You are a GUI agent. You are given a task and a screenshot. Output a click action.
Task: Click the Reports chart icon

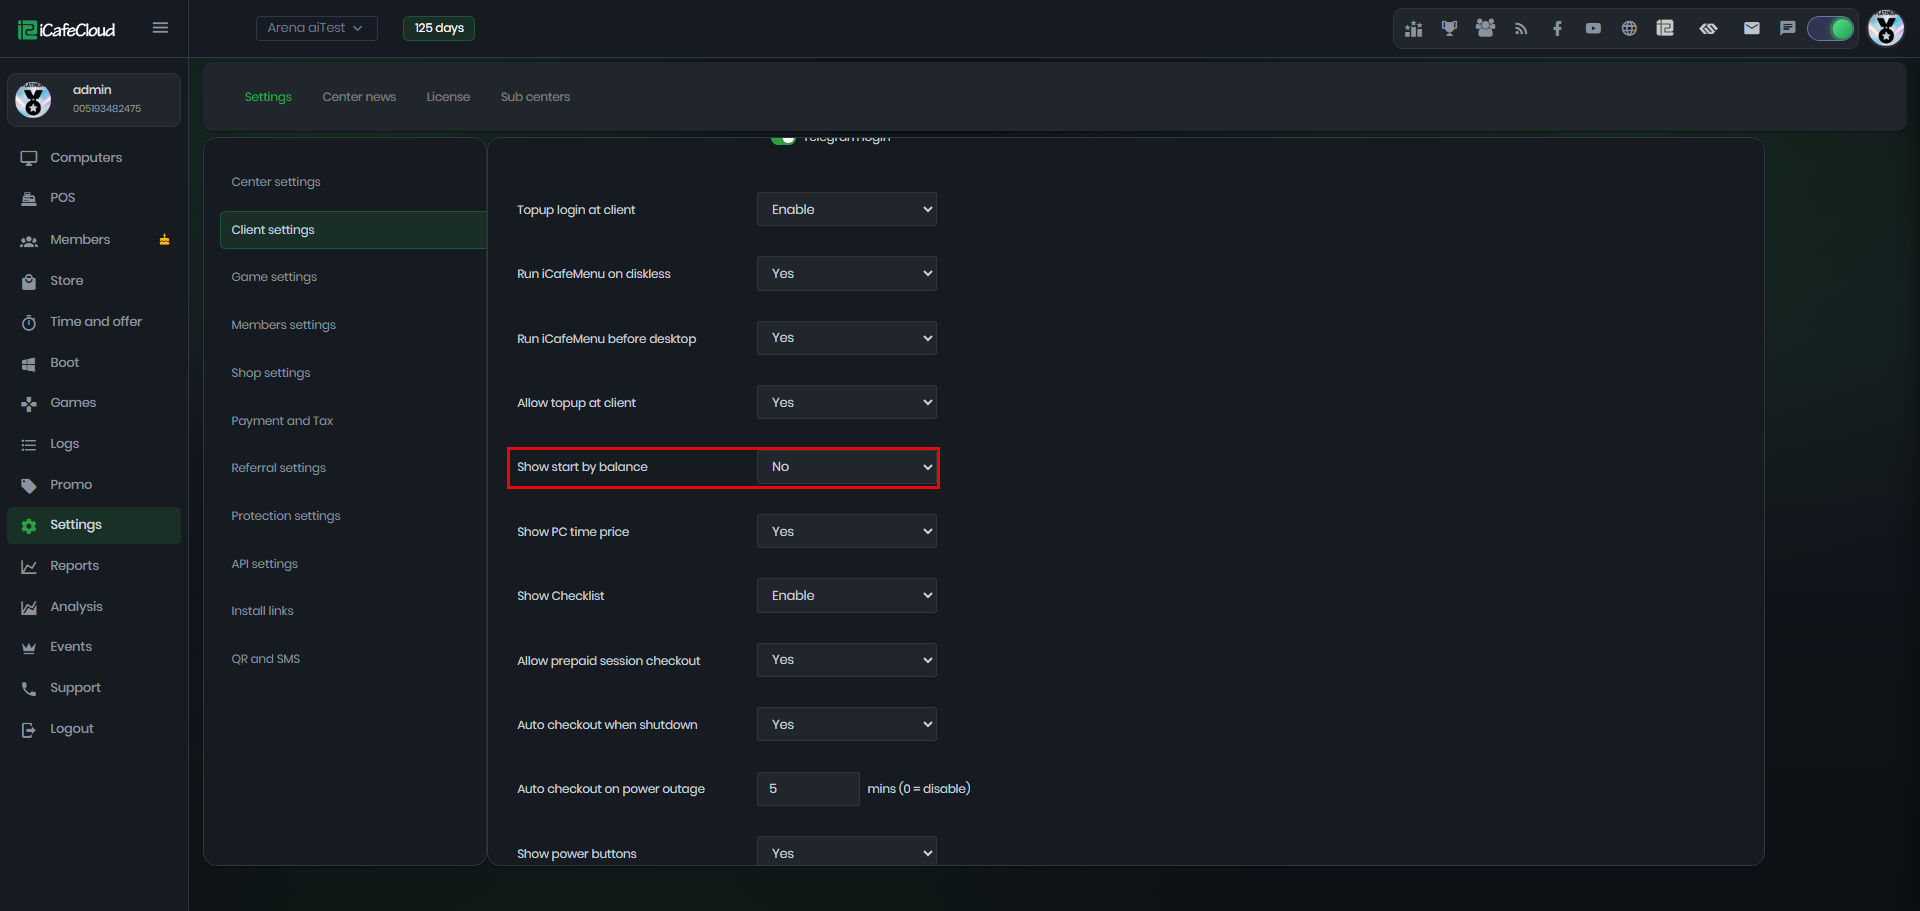[x=29, y=567]
